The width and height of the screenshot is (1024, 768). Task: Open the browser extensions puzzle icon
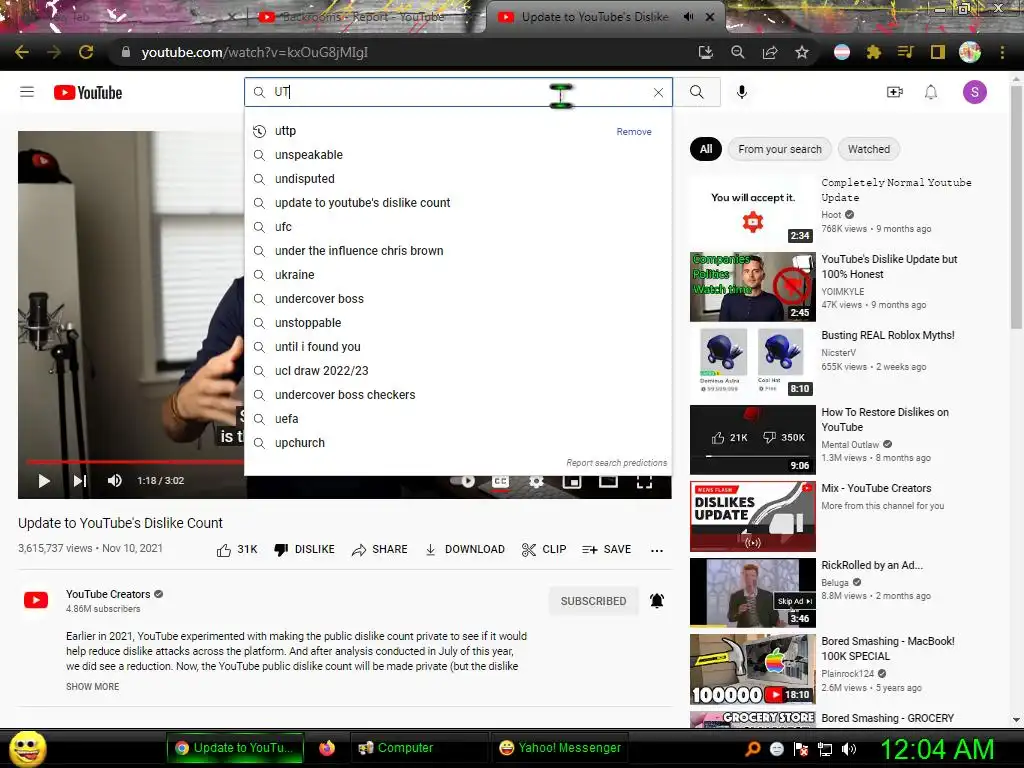coord(873,52)
